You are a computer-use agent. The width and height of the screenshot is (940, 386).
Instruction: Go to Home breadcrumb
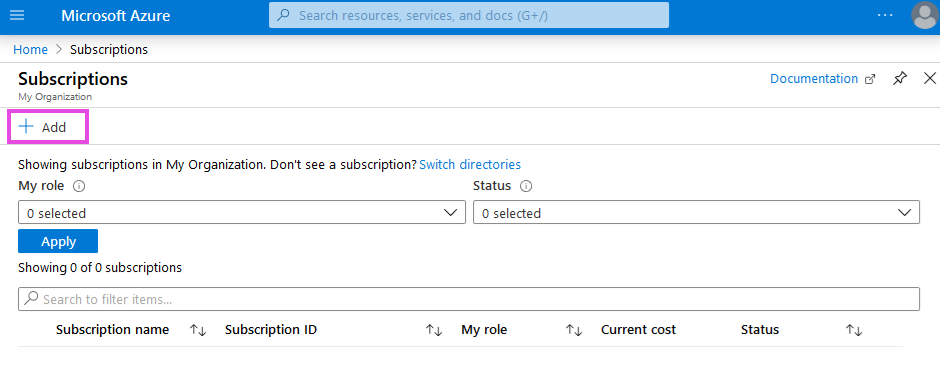[31, 50]
